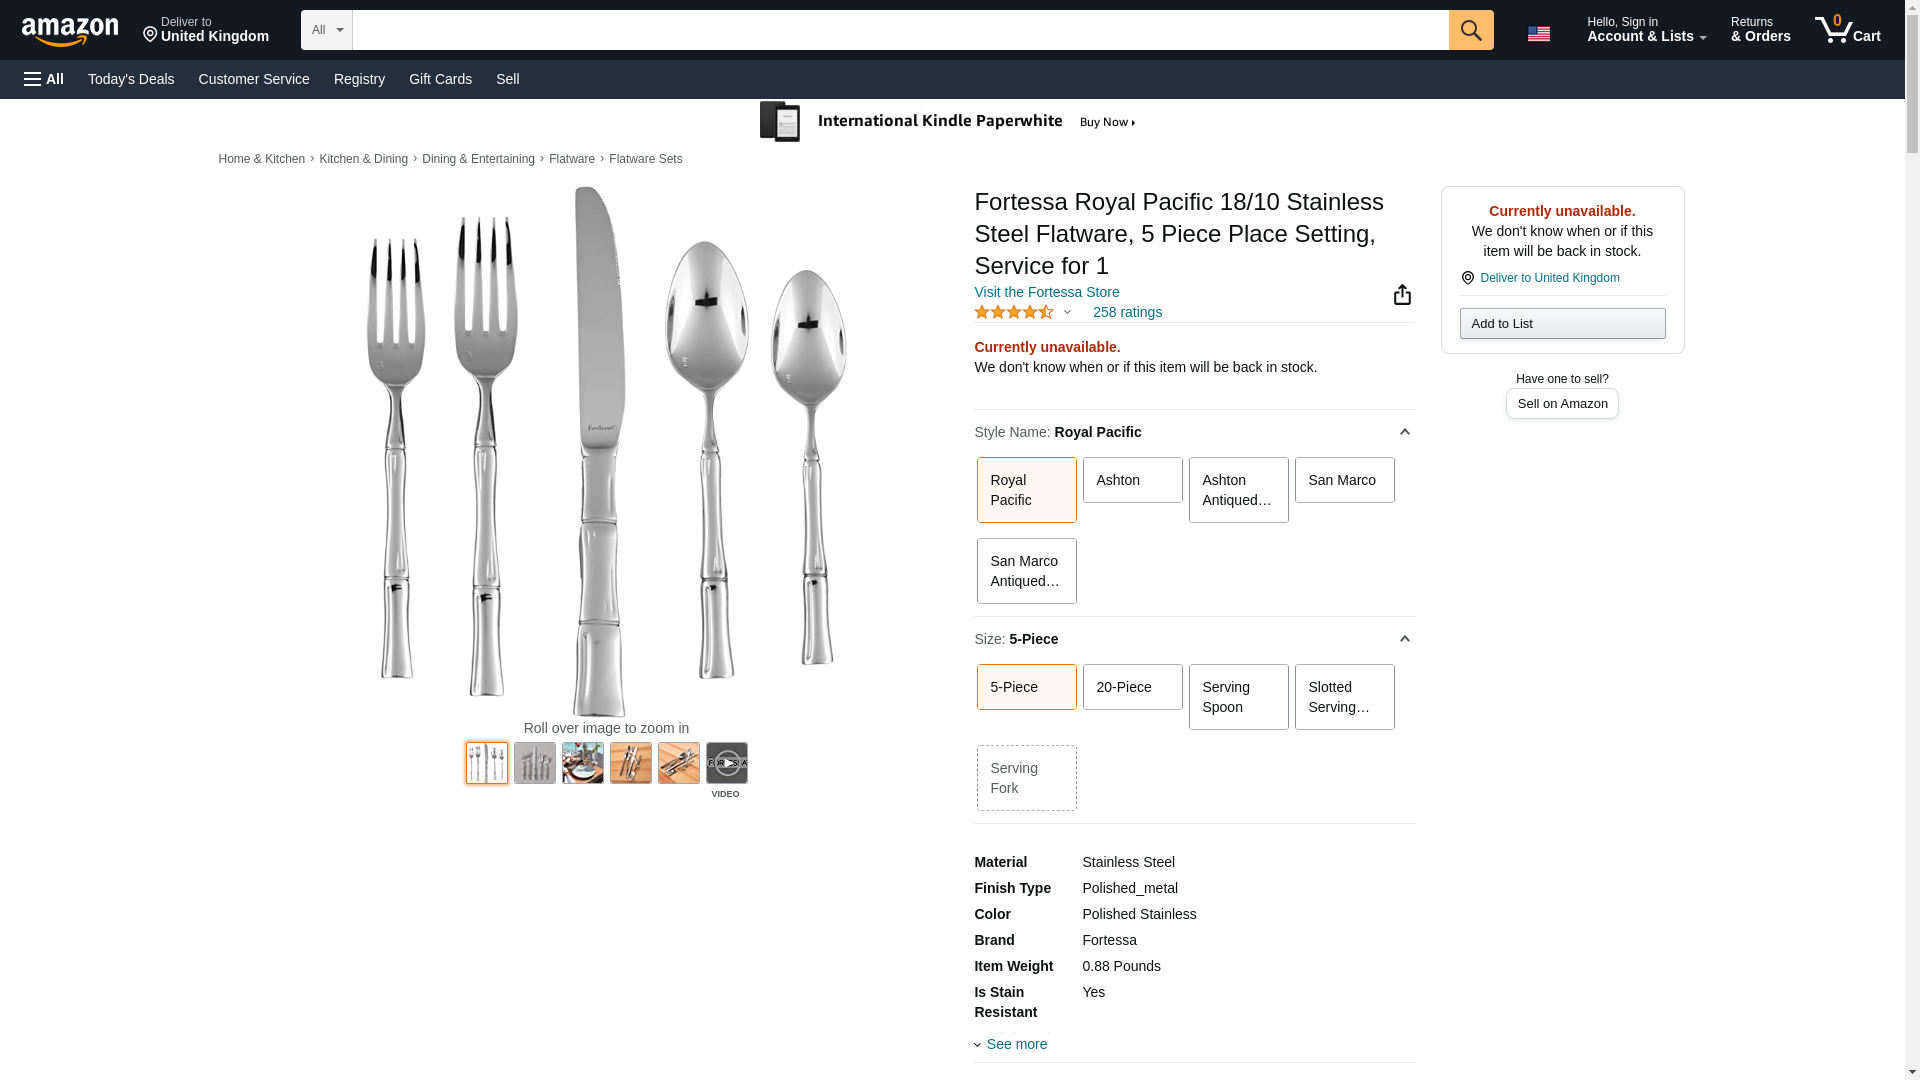This screenshot has width=1920, height=1080.
Task: Open the shopping cart icon
Action: [x=1847, y=30]
